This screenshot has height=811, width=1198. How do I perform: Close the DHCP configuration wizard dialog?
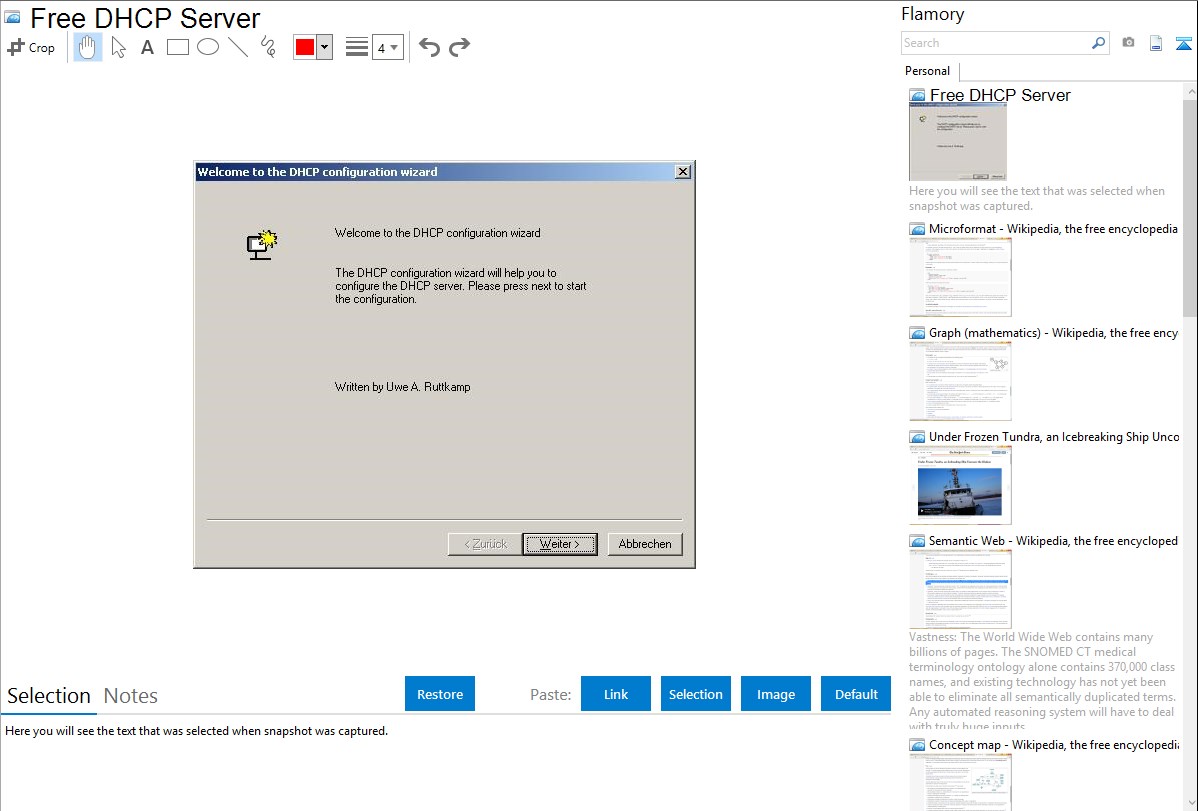tap(683, 172)
